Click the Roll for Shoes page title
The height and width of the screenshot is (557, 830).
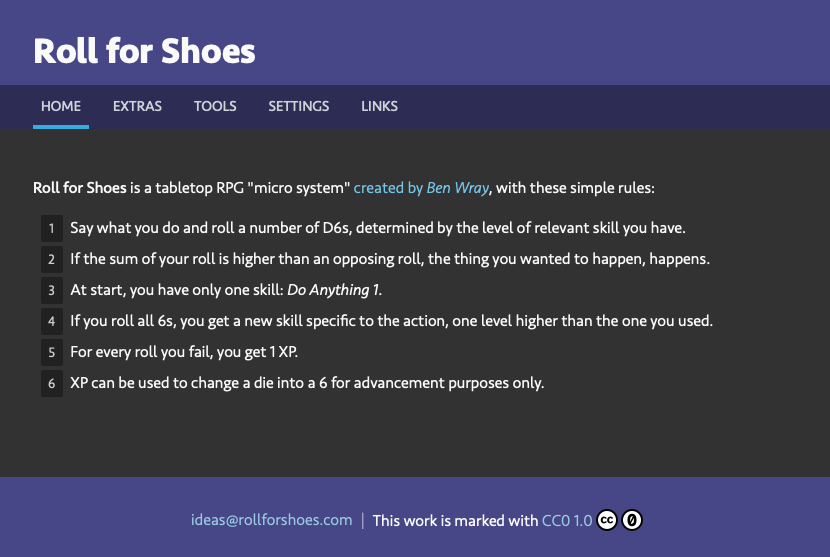(144, 51)
